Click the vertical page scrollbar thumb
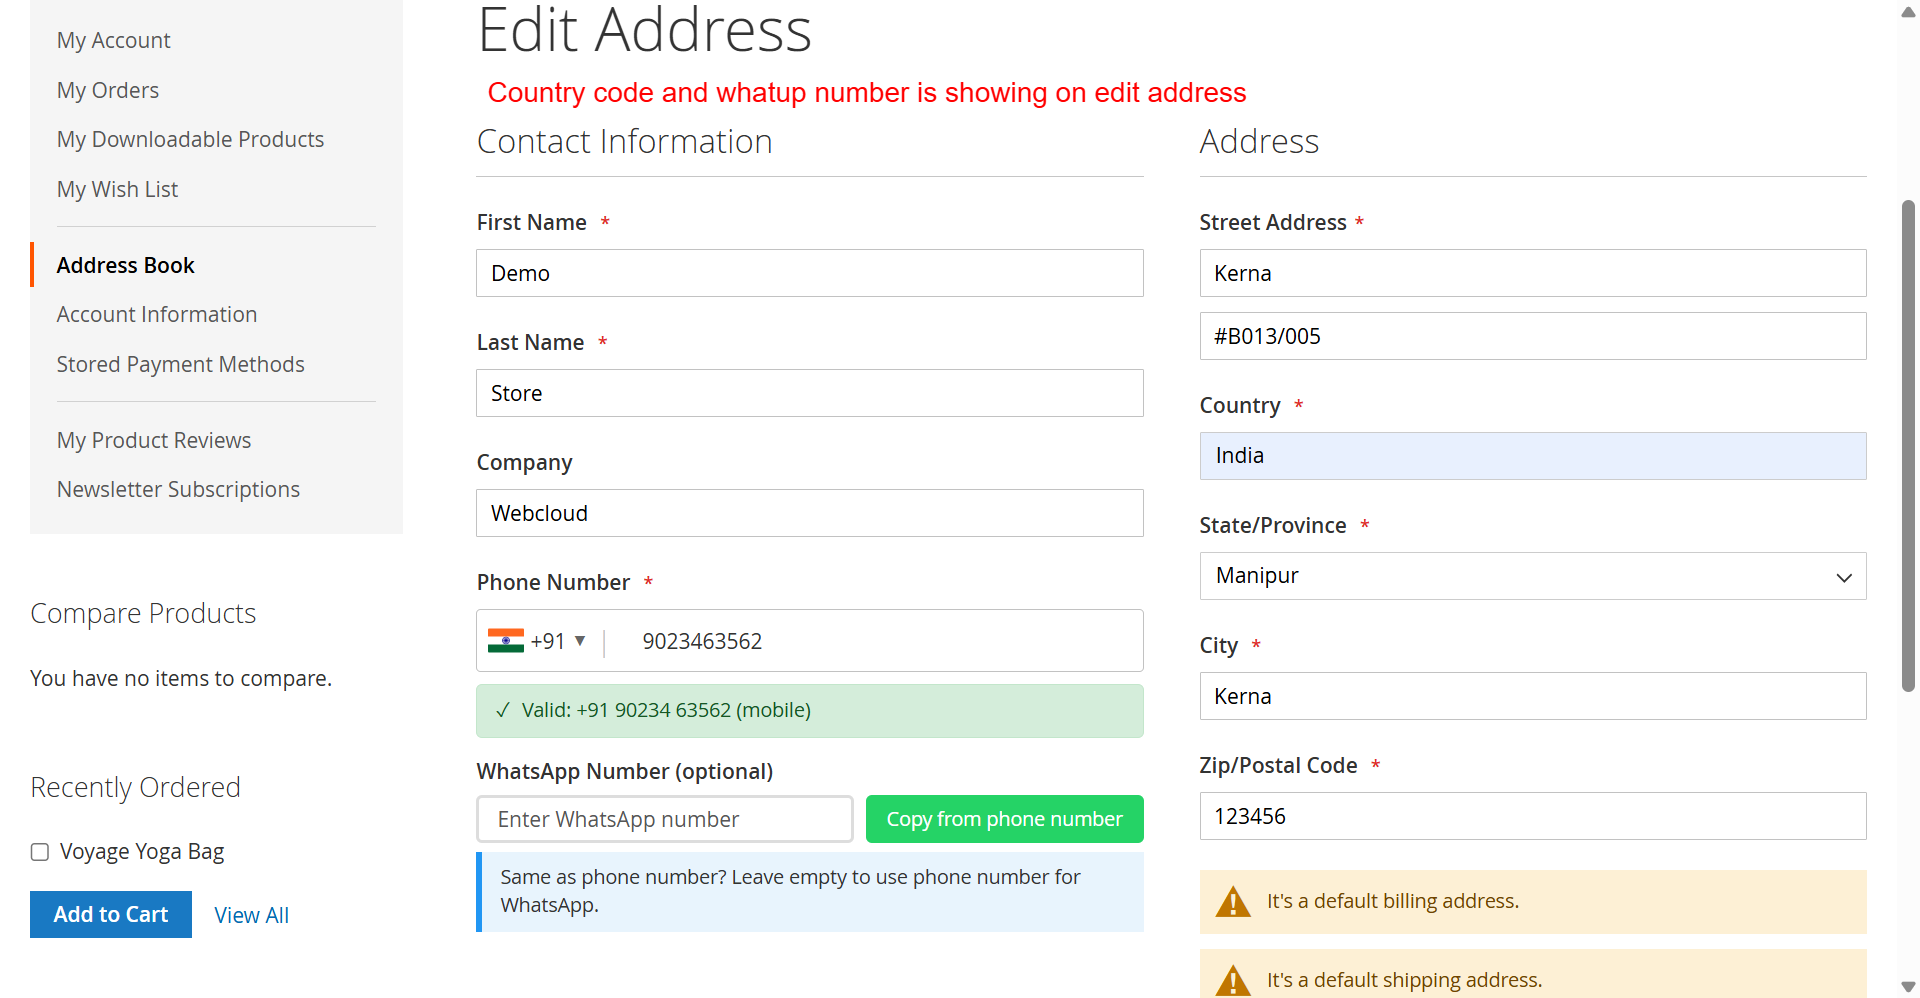1920x998 pixels. [x=1908, y=445]
